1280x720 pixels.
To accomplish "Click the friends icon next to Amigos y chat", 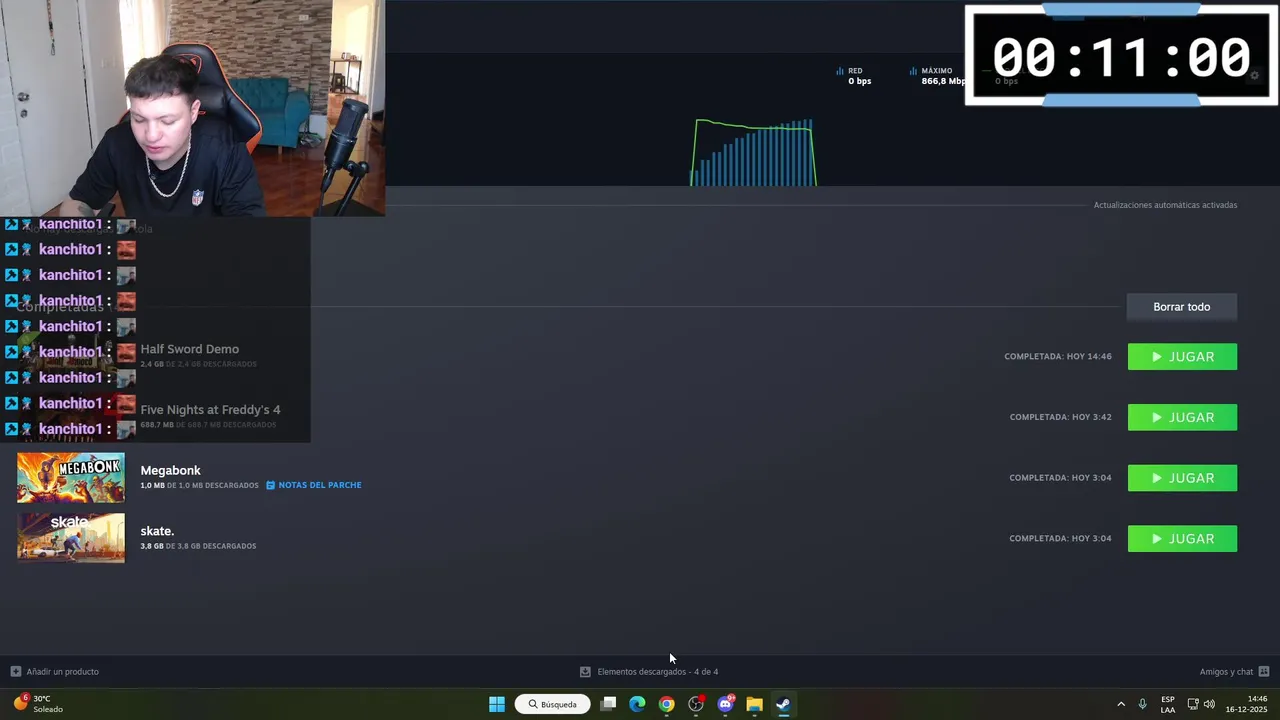I will tap(1264, 672).
